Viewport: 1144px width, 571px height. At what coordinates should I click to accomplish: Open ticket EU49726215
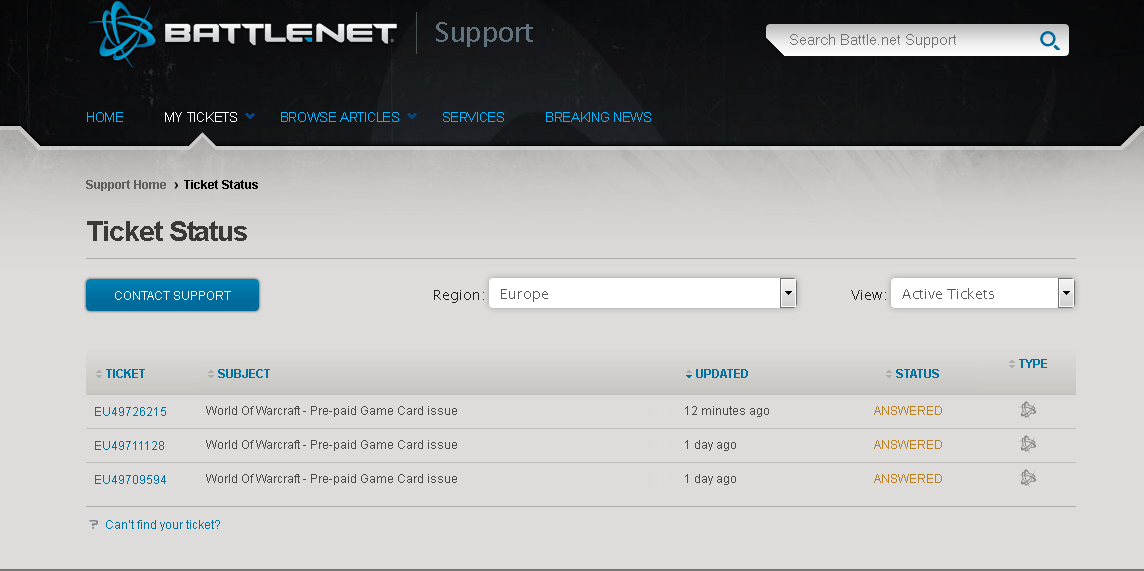pyautogui.click(x=130, y=411)
